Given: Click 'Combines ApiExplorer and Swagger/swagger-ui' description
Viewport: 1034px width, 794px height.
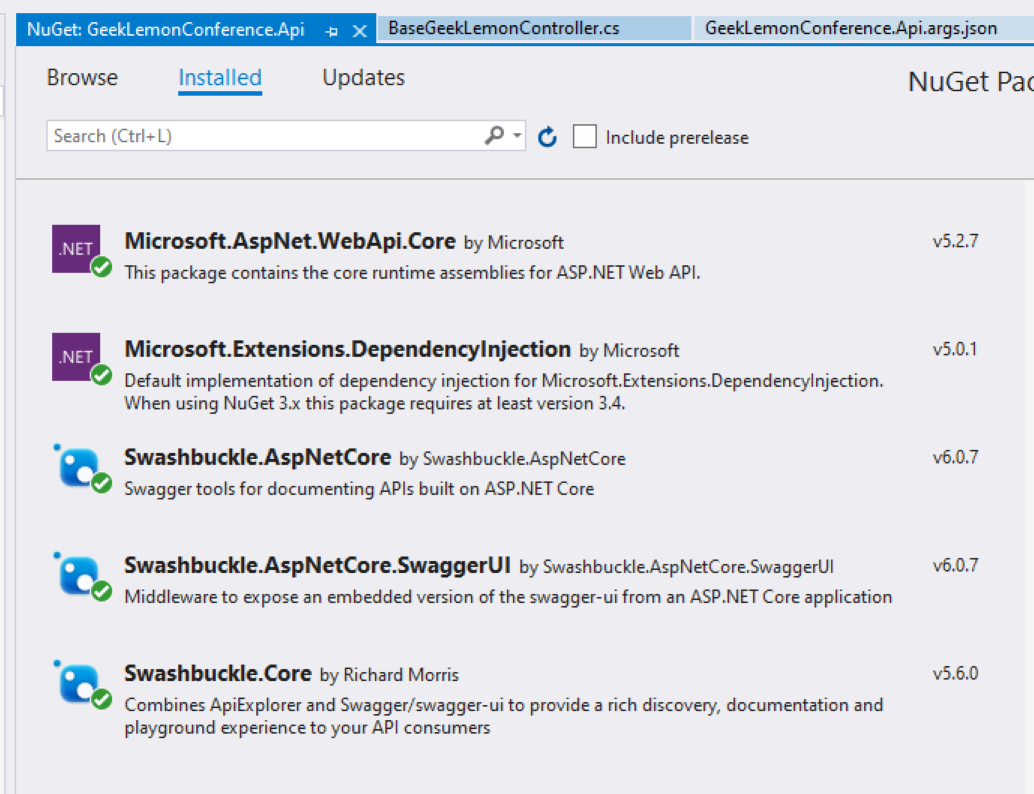Looking at the screenshot, I should [504, 716].
